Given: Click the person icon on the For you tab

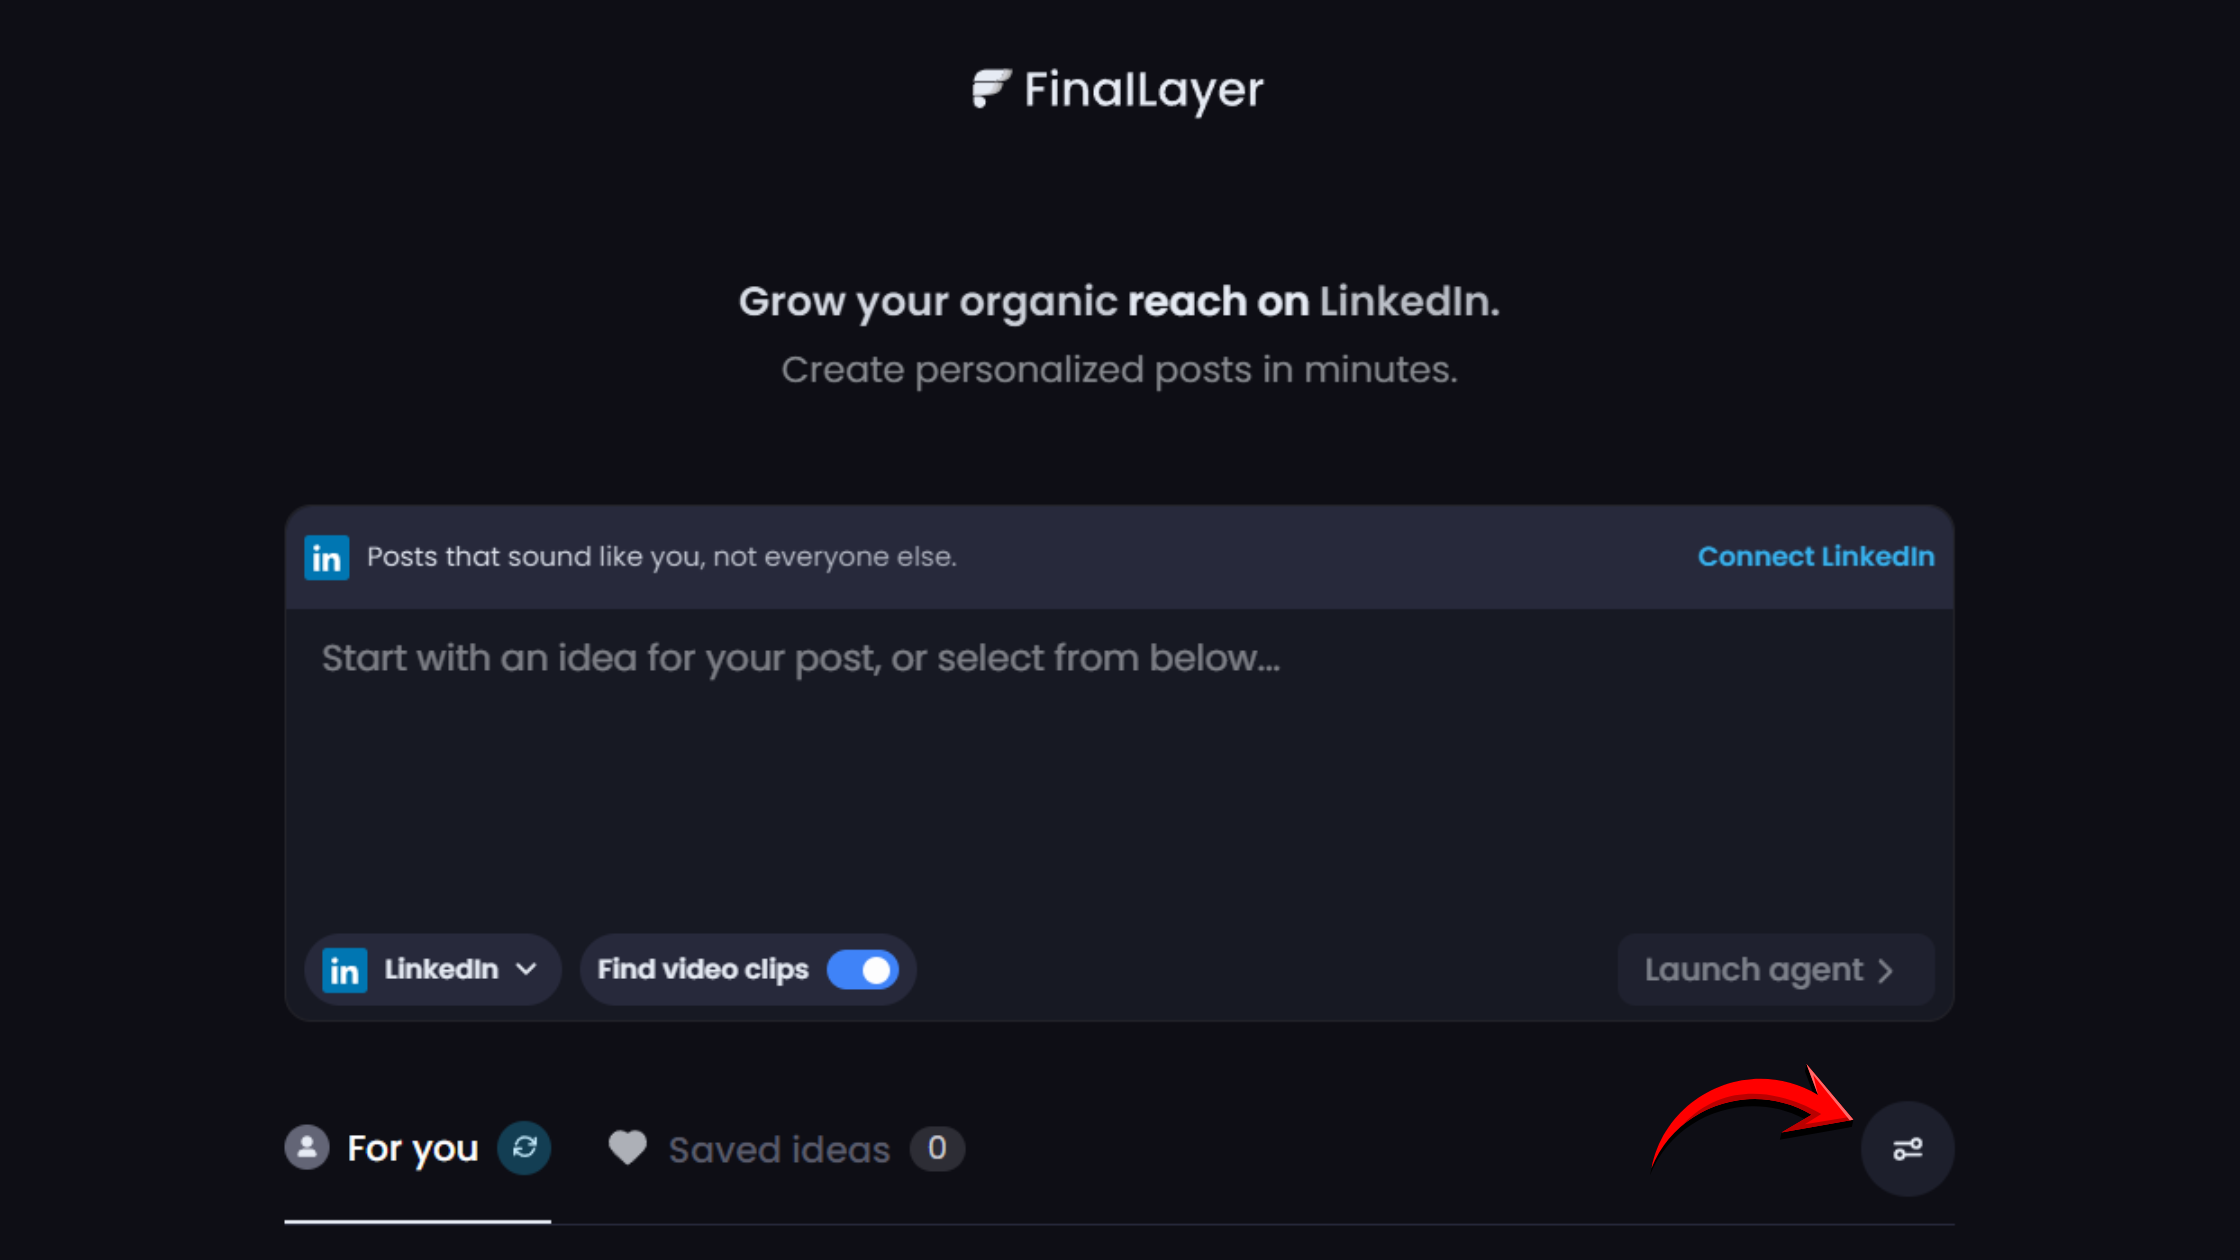Looking at the screenshot, I should (x=307, y=1148).
